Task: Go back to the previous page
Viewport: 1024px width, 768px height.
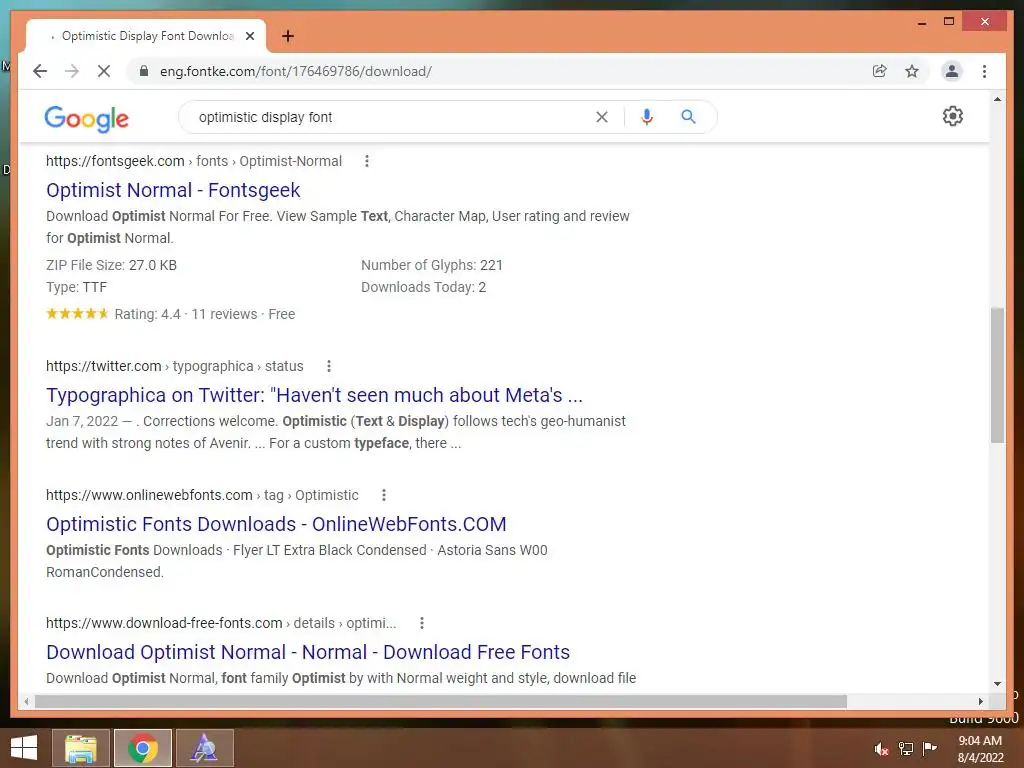Action: tap(40, 71)
